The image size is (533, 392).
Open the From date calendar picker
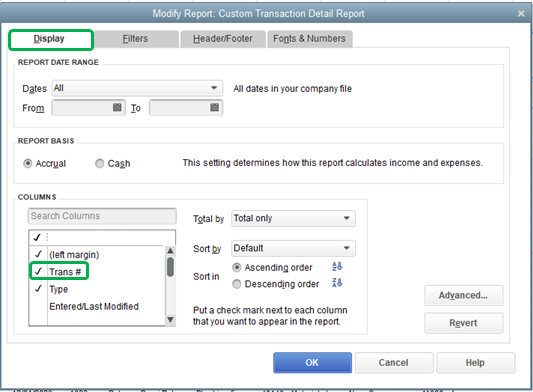coord(117,107)
